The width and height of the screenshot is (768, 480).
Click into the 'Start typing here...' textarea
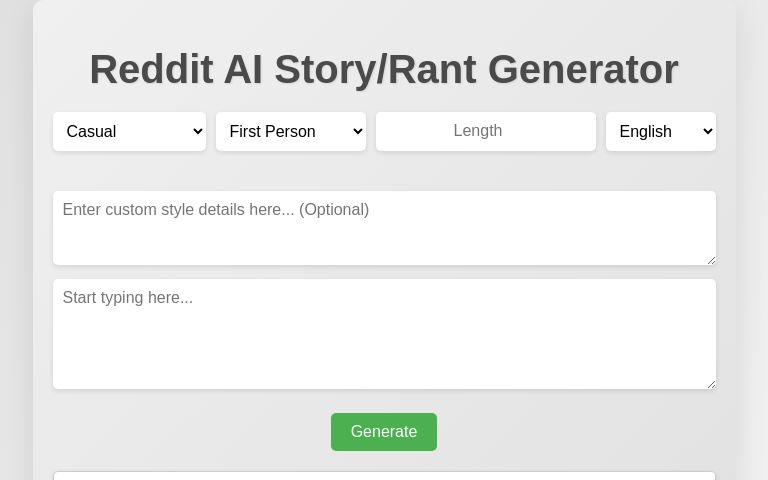tap(384, 334)
